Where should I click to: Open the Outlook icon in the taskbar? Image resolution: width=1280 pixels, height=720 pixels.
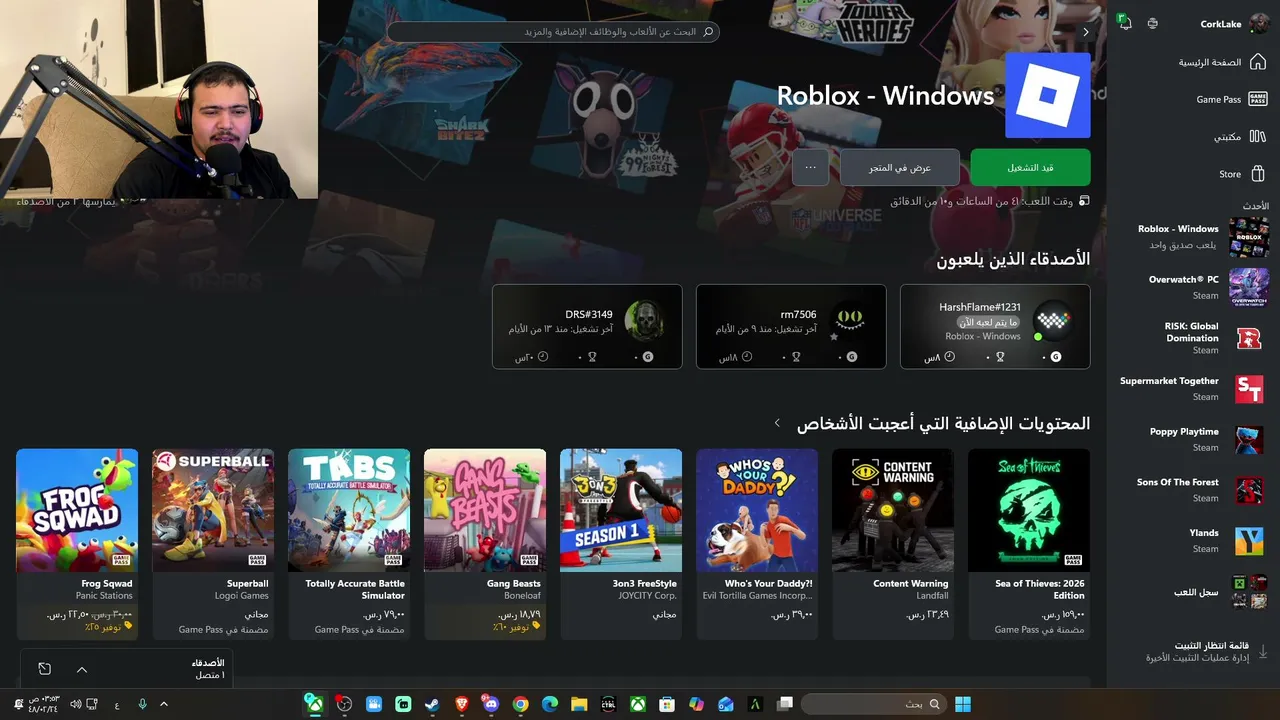pyautogui.click(x=726, y=704)
